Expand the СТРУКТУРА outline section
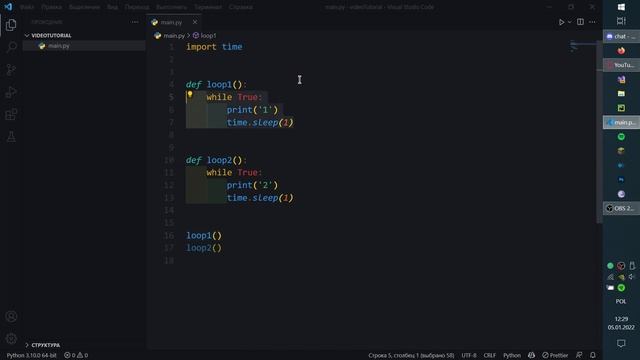 coord(42,345)
